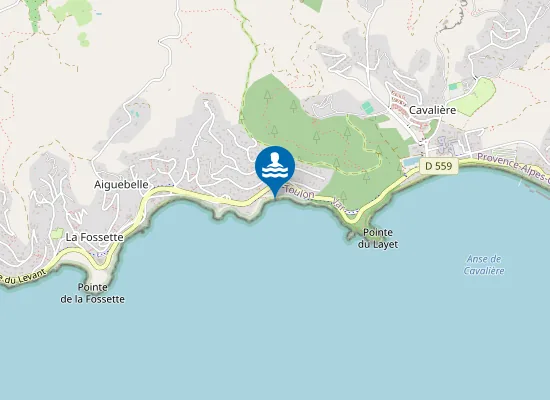Click the Pointe de la Fossette label
The height and width of the screenshot is (400, 550).
(x=93, y=293)
